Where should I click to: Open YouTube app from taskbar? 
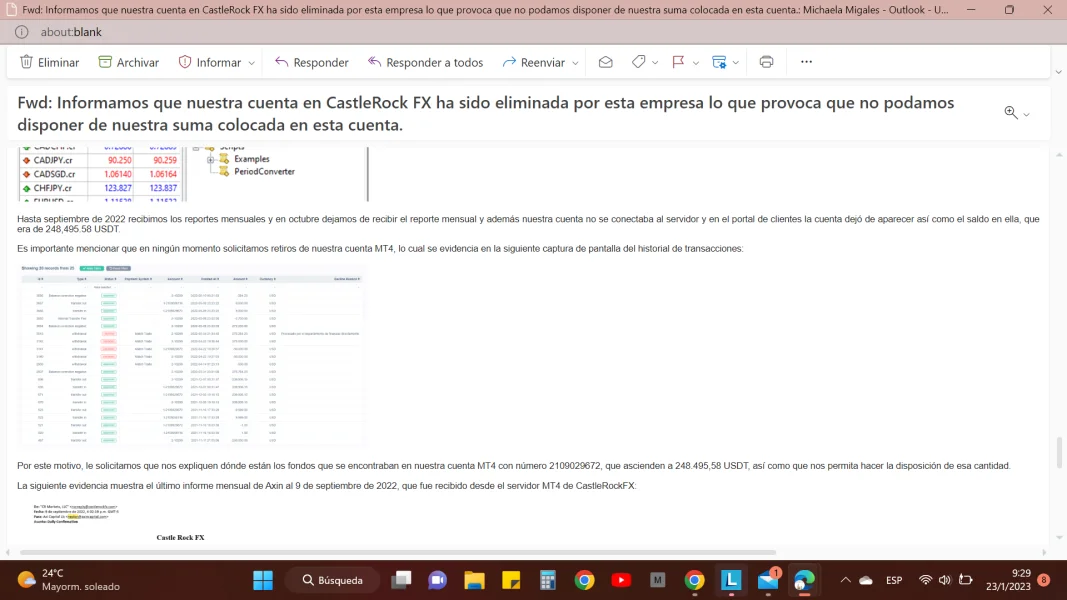(x=621, y=580)
